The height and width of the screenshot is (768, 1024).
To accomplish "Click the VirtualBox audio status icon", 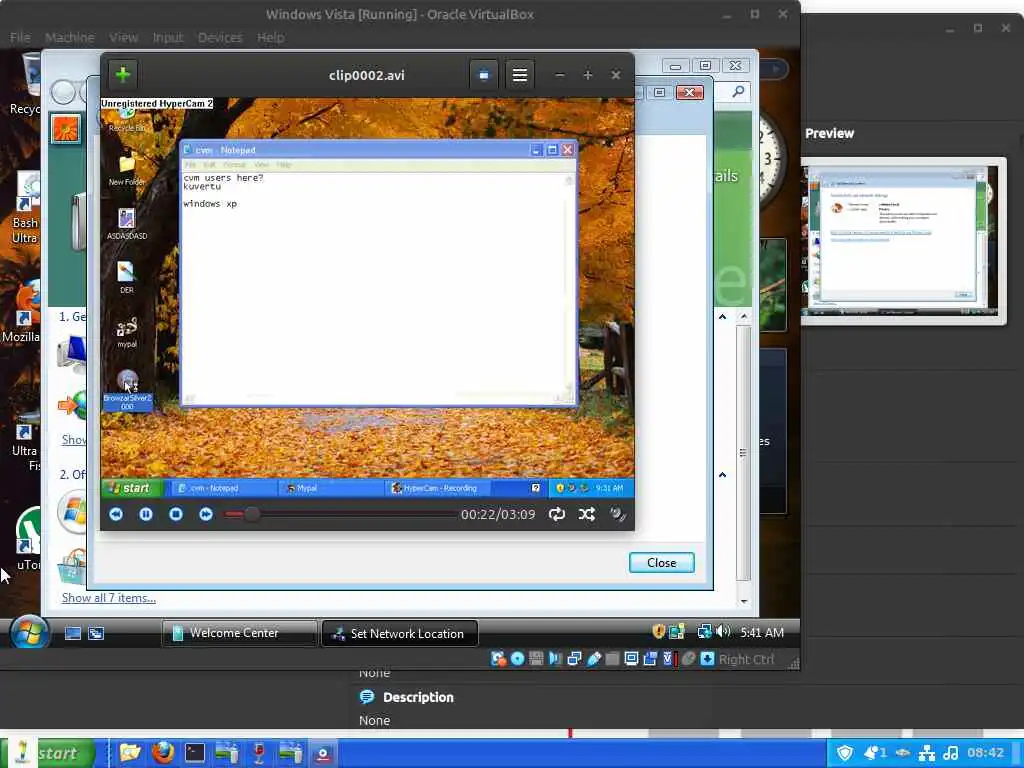I will pos(555,659).
